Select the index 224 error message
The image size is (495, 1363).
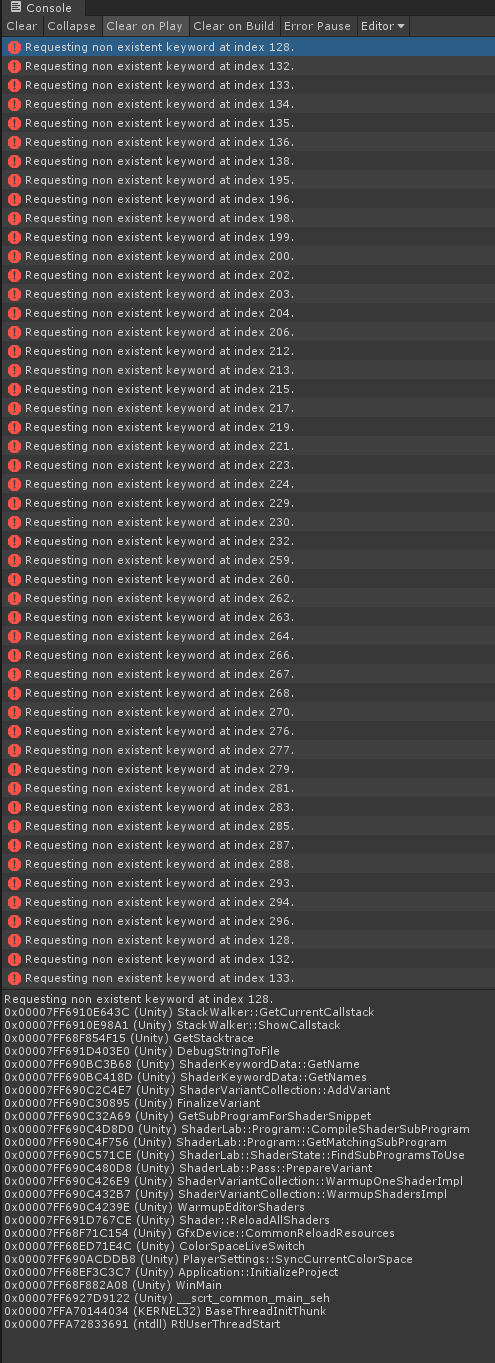pyautogui.click(x=247, y=484)
